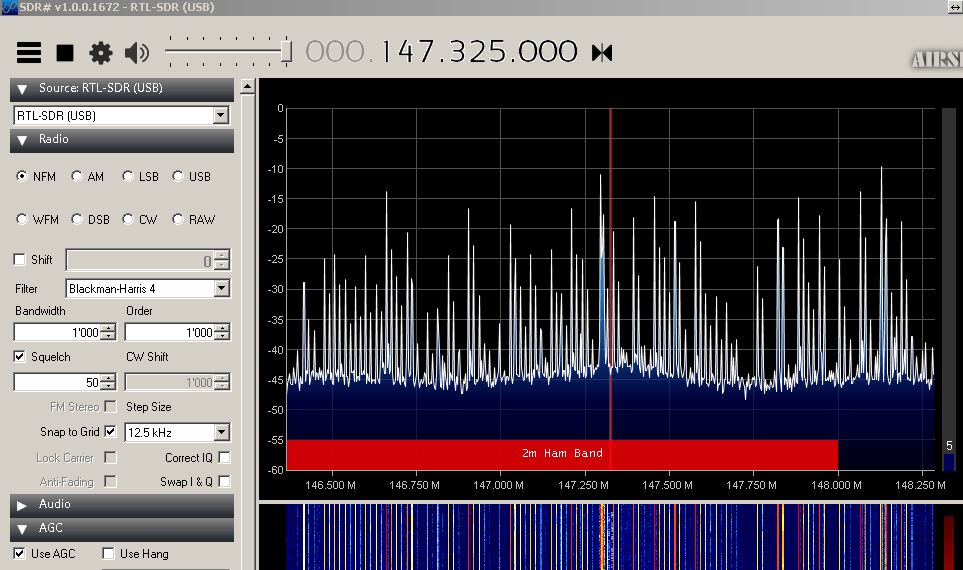Screen dimensions: 963x570
Task: Click the sidebar scroll up arrow
Action: [248, 86]
